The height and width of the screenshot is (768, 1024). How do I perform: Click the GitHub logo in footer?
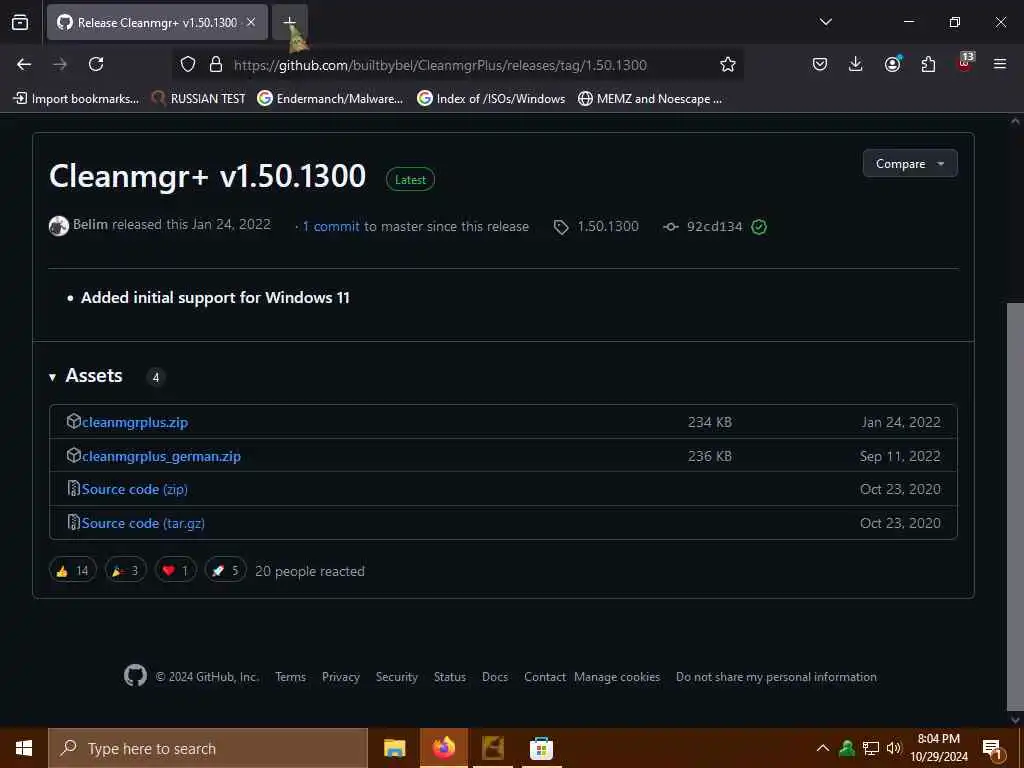click(135, 675)
